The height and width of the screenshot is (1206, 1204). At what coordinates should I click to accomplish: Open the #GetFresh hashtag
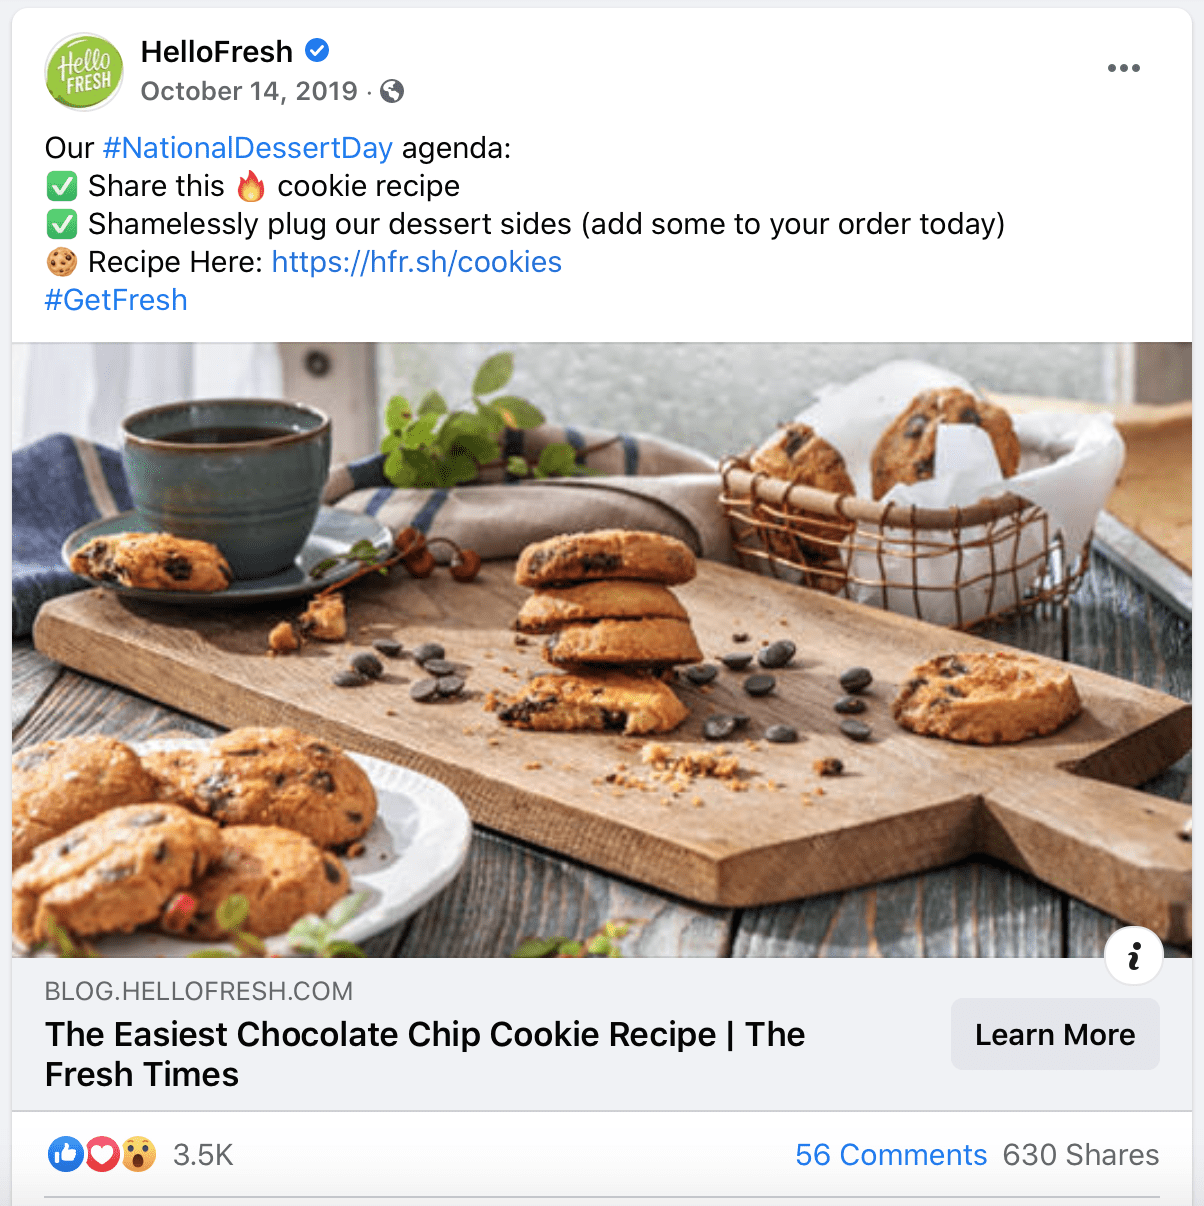coord(116,300)
